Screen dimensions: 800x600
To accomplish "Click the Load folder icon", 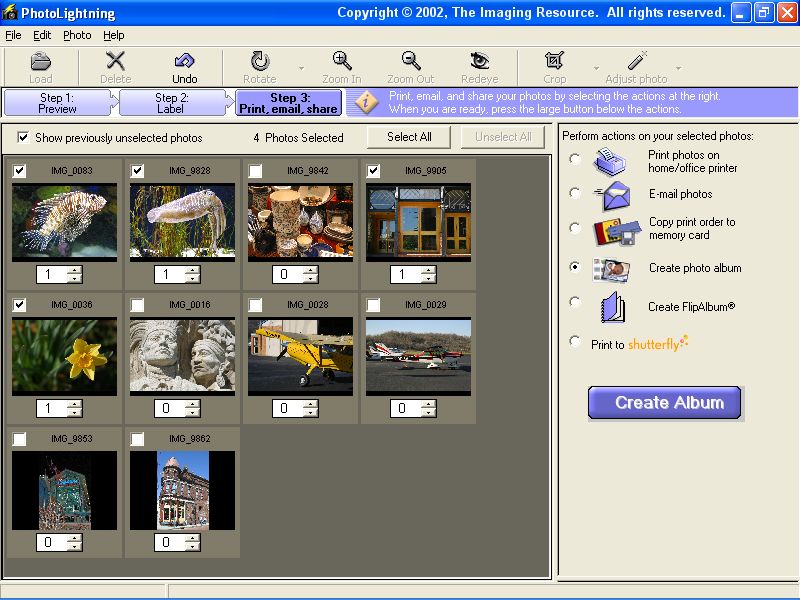I will coord(40,62).
